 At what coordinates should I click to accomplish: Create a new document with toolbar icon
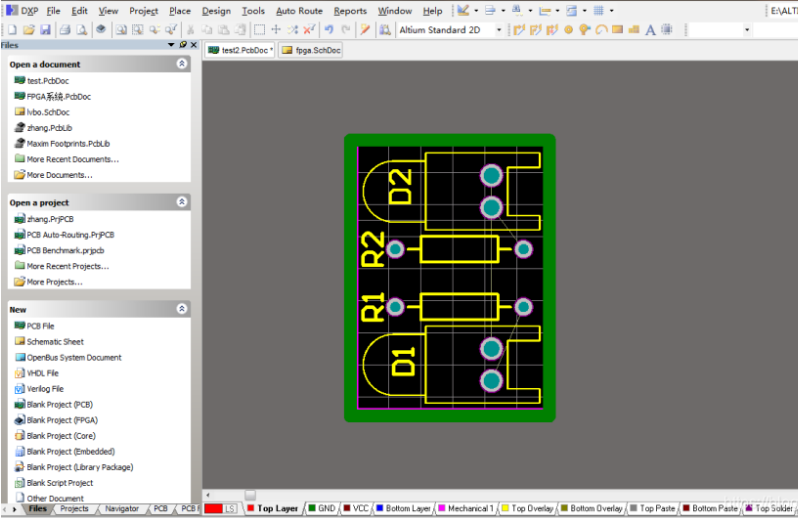click(12, 30)
